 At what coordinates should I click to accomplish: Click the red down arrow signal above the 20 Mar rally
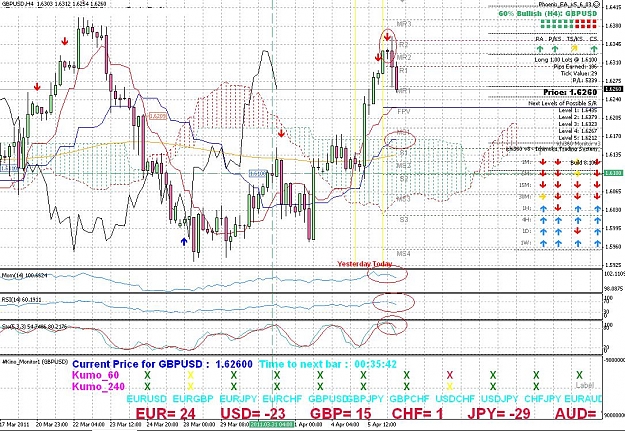[x=65, y=41]
